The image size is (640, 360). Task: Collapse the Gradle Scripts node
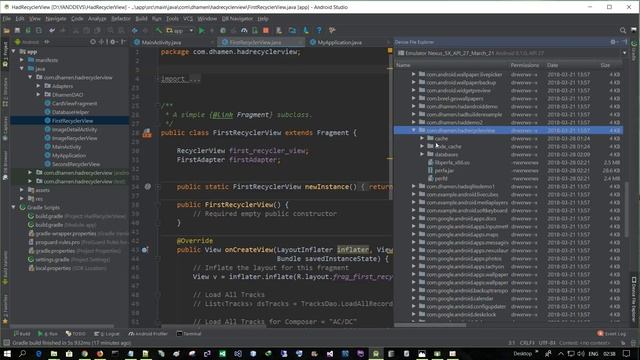pos(14,207)
